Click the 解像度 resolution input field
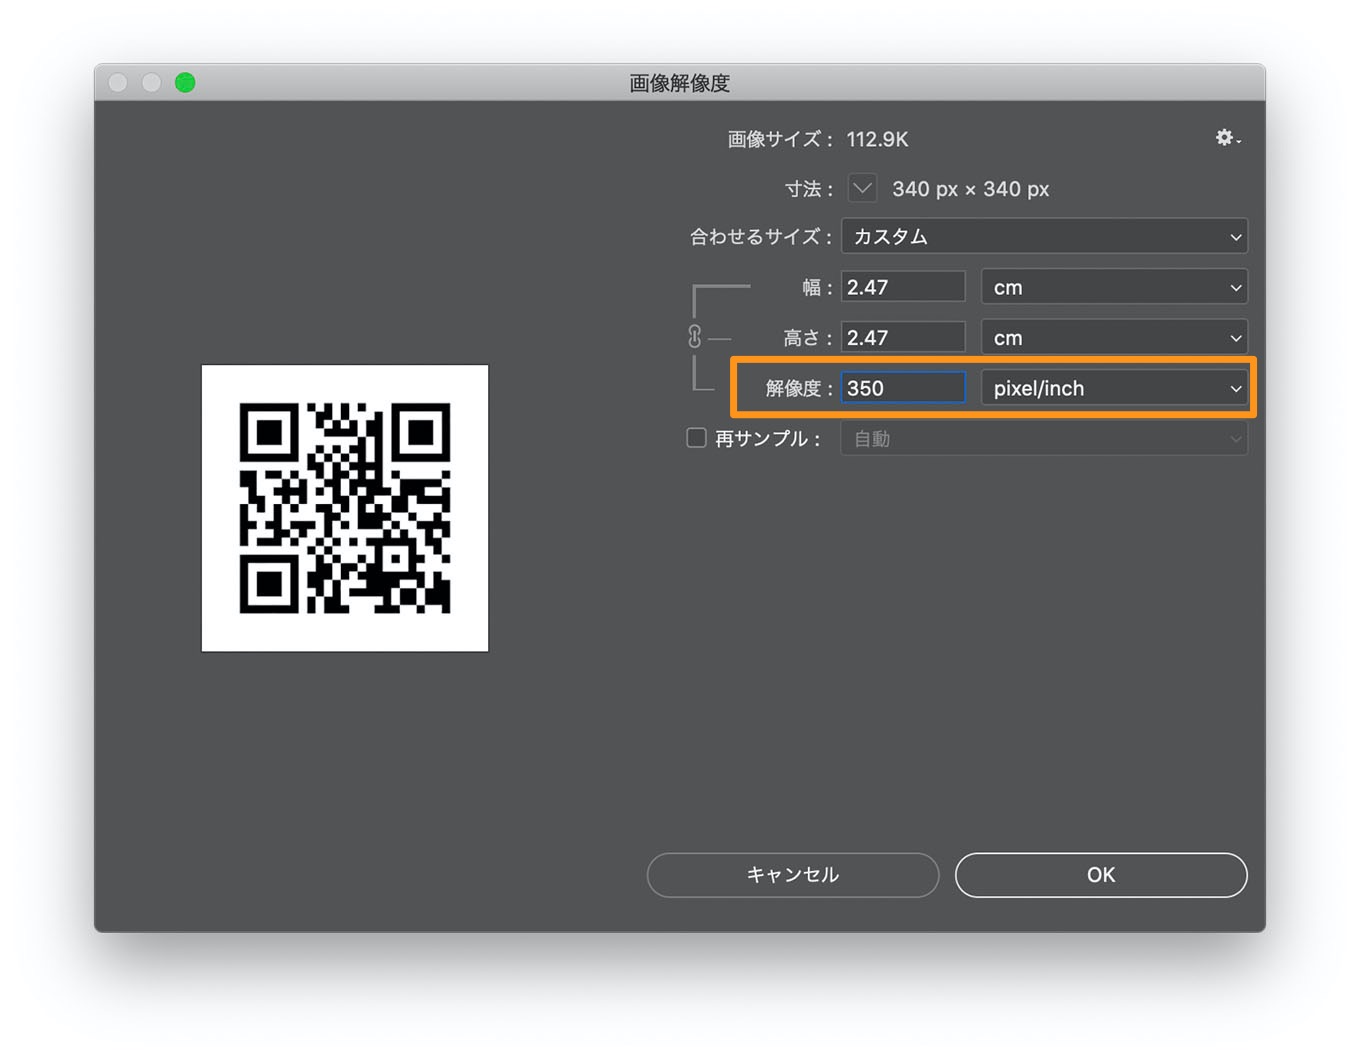Screen dimensions: 1360x1057 pyautogui.click(x=903, y=388)
